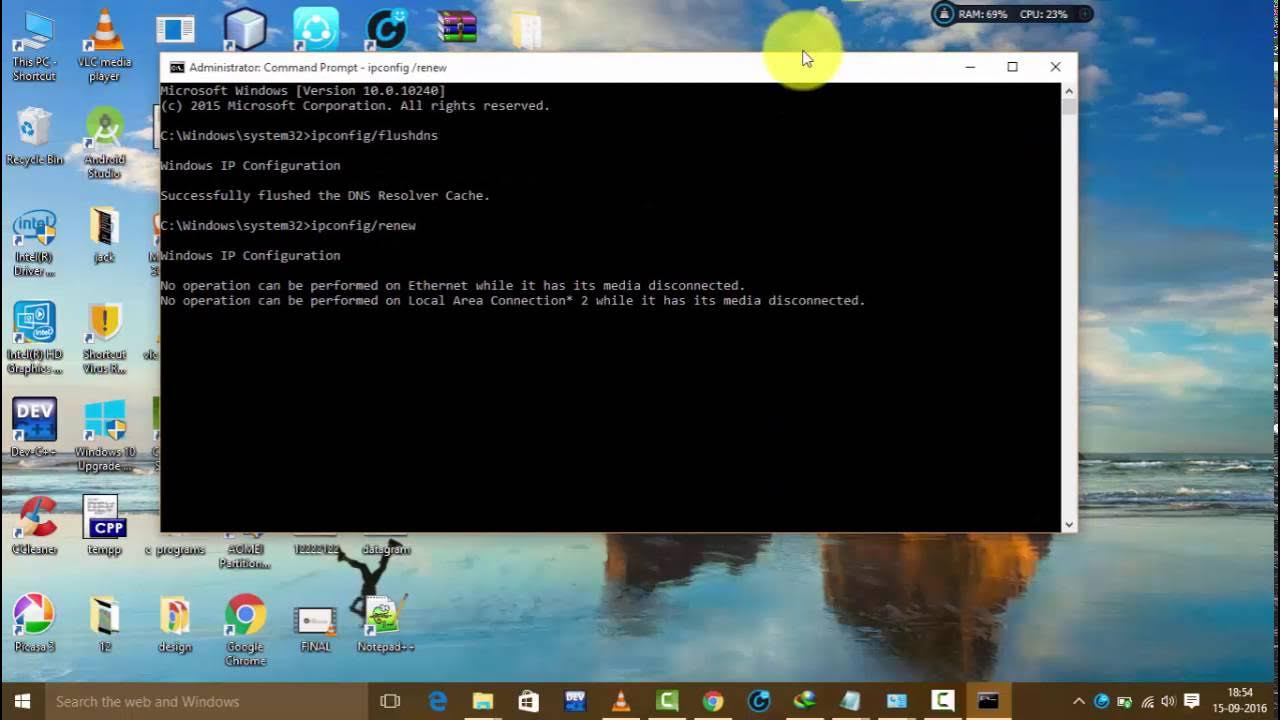Open Task View from the taskbar
The image size is (1280, 720).
point(390,701)
